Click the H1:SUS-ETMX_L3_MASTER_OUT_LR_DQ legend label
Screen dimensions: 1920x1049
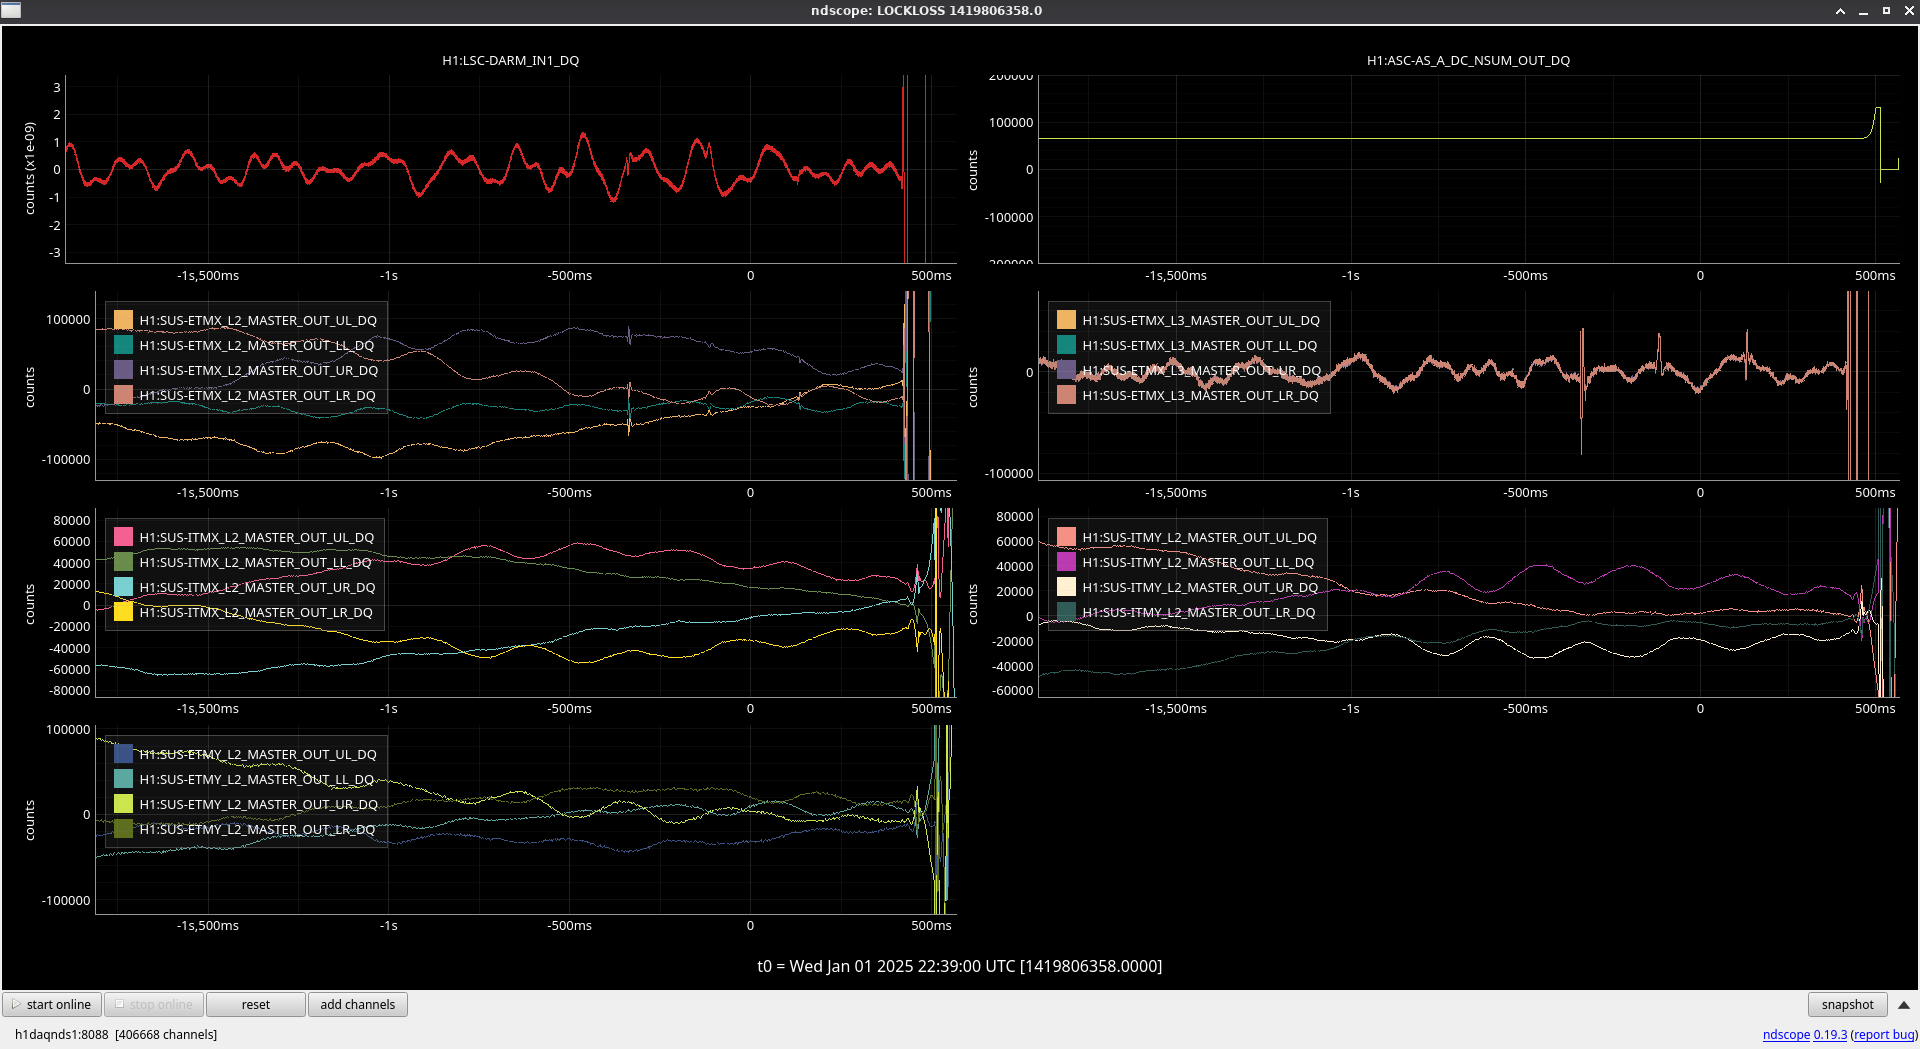point(1200,395)
